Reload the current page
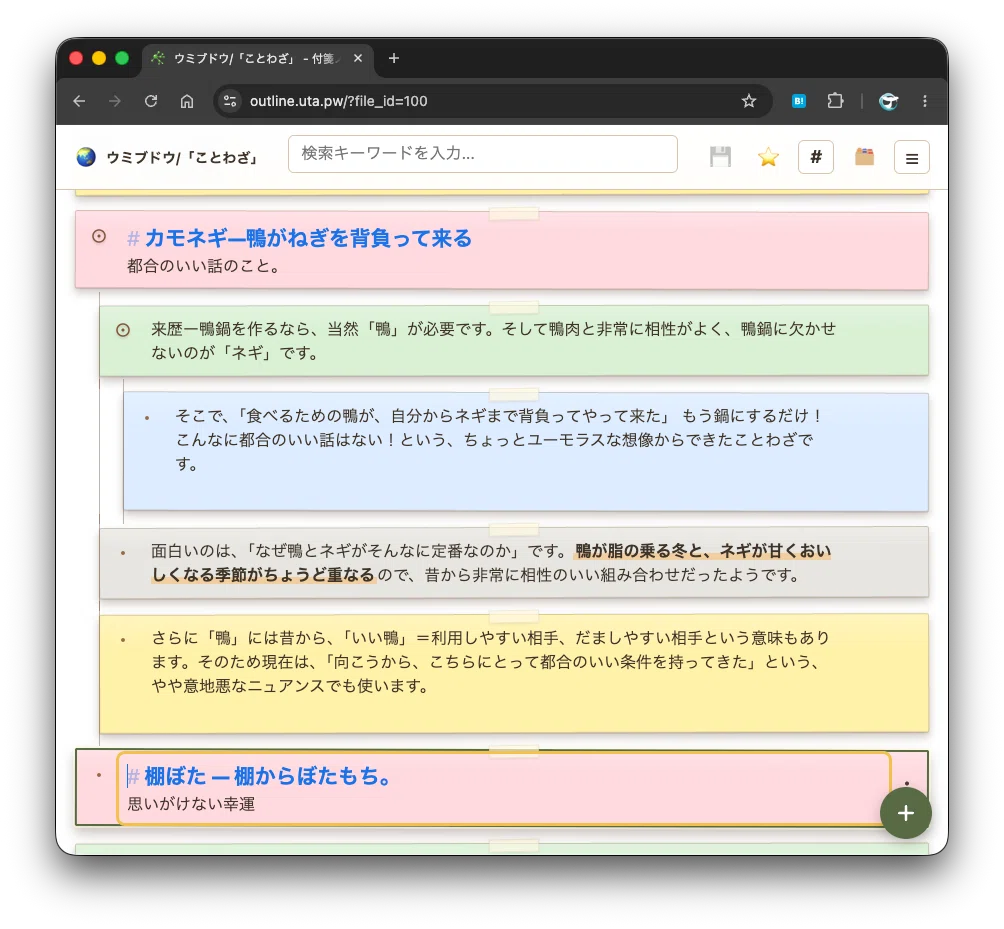Viewport: 1004px width, 929px height. click(151, 101)
